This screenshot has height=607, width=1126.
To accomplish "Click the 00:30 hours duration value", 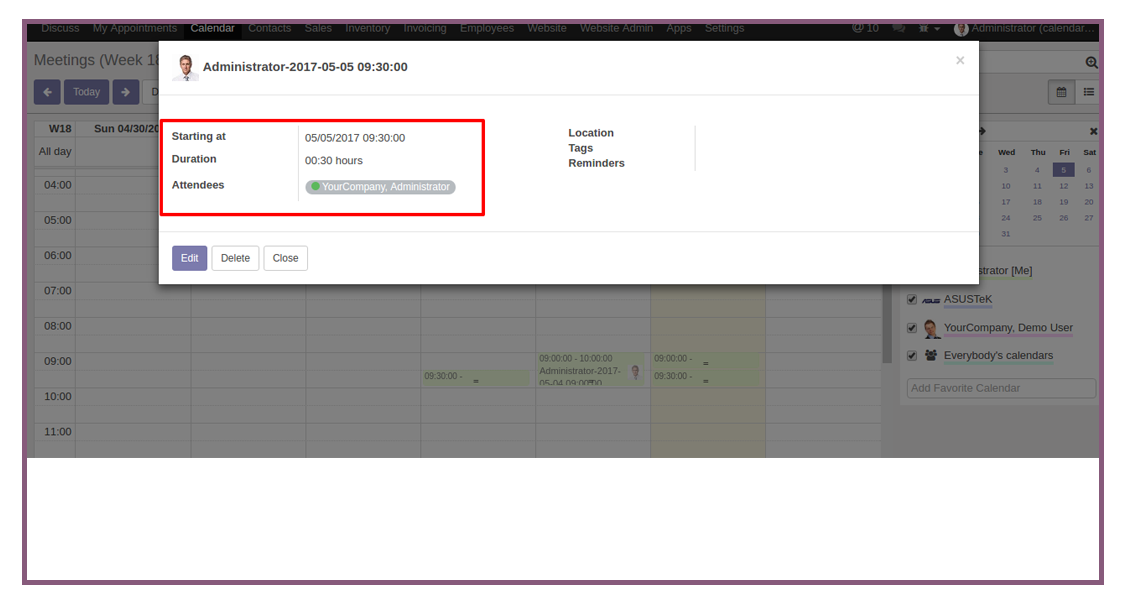I will point(334,161).
